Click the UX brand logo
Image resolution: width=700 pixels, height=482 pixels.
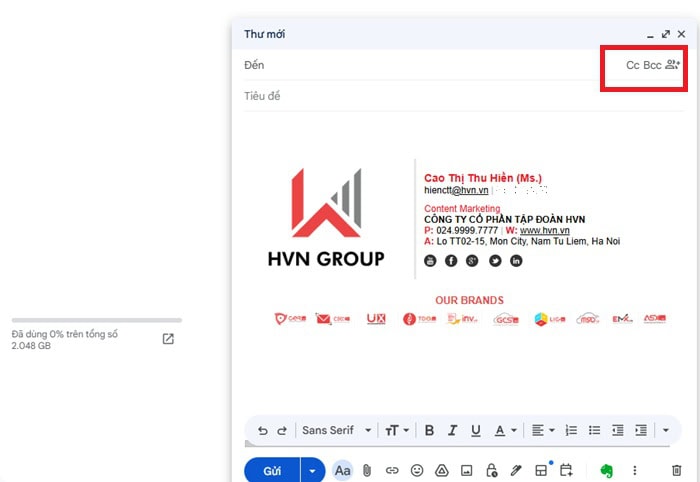tap(376, 319)
